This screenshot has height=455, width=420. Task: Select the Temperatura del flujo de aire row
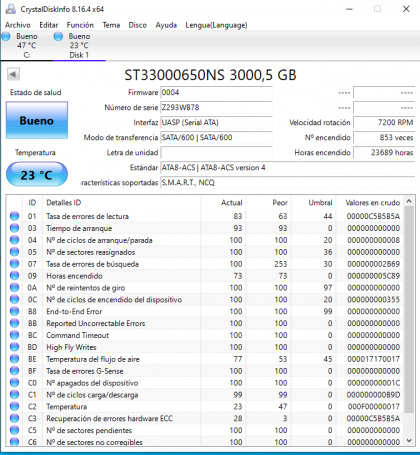click(205, 359)
